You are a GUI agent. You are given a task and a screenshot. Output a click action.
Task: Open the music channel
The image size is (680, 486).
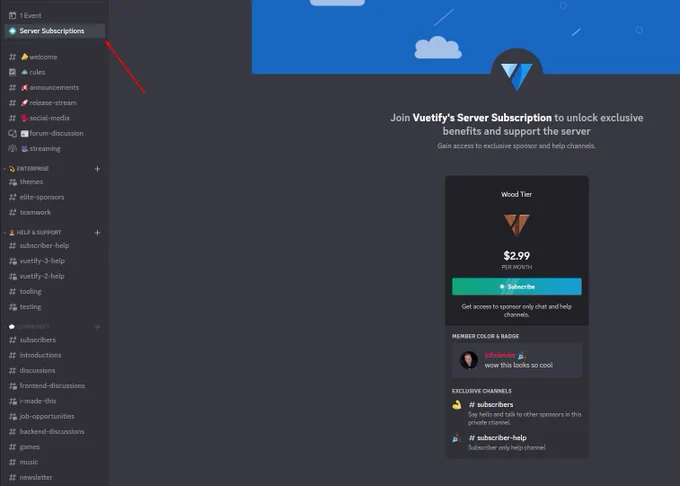pyautogui.click(x=54, y=462)
